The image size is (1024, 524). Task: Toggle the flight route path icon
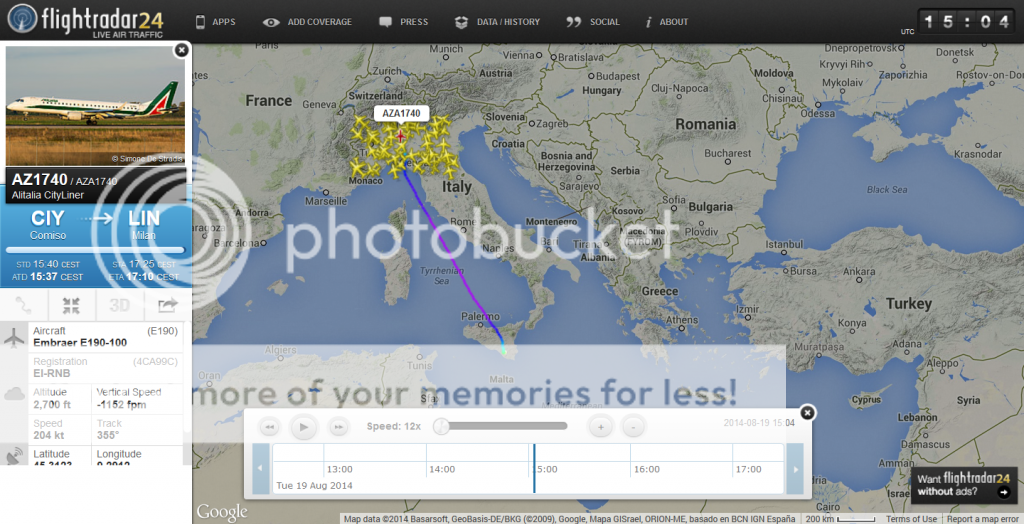tap(24, 306)
